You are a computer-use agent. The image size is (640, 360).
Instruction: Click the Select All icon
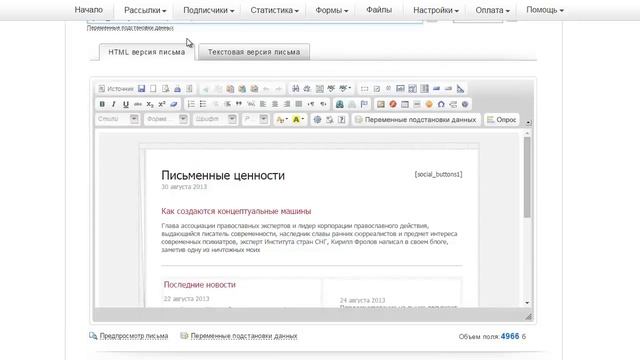click(319, 89)
